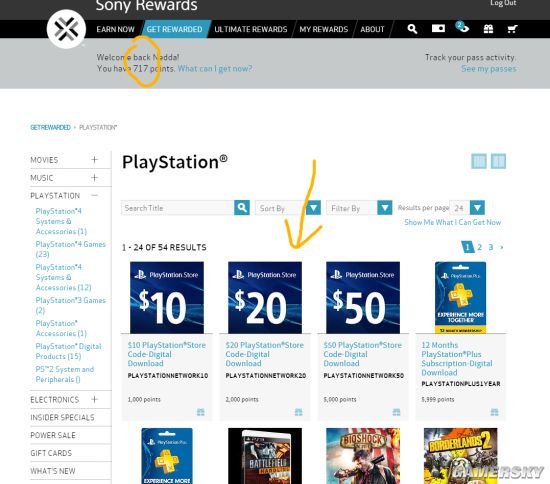The height and width of the screenshot is (484, 550).
Task: Open the shopping cart icon
Action: click(512, 29)
